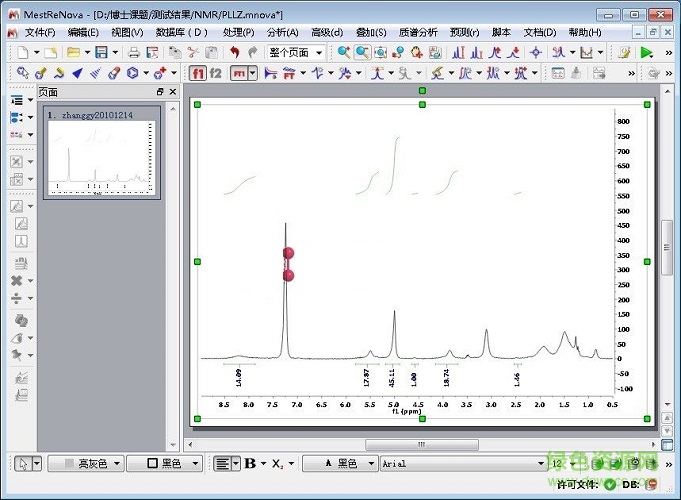Open the Arial font dropdown

click(459, 464)
